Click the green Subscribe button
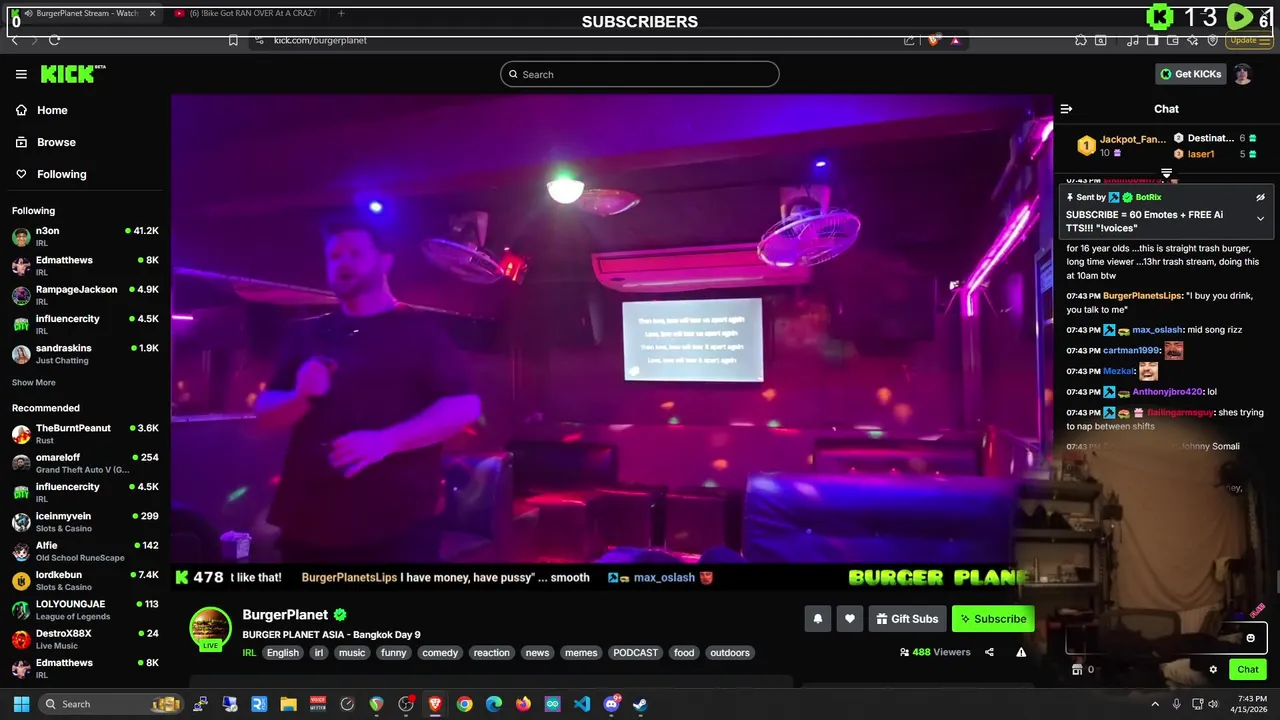The width and height of the screenshot is (1280, 720). 993,619
